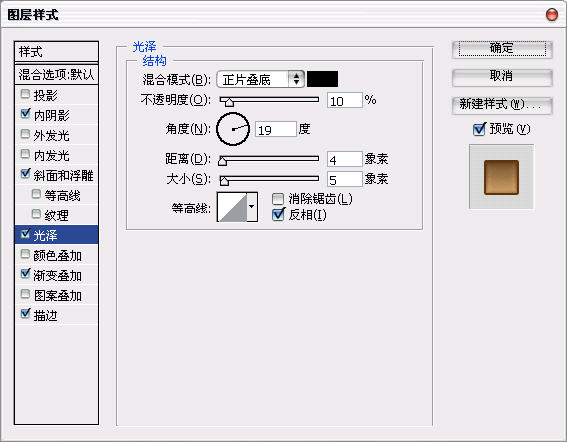
Task: Toggle the 反相 invert checkbox
Action: [x=278, y=214]
